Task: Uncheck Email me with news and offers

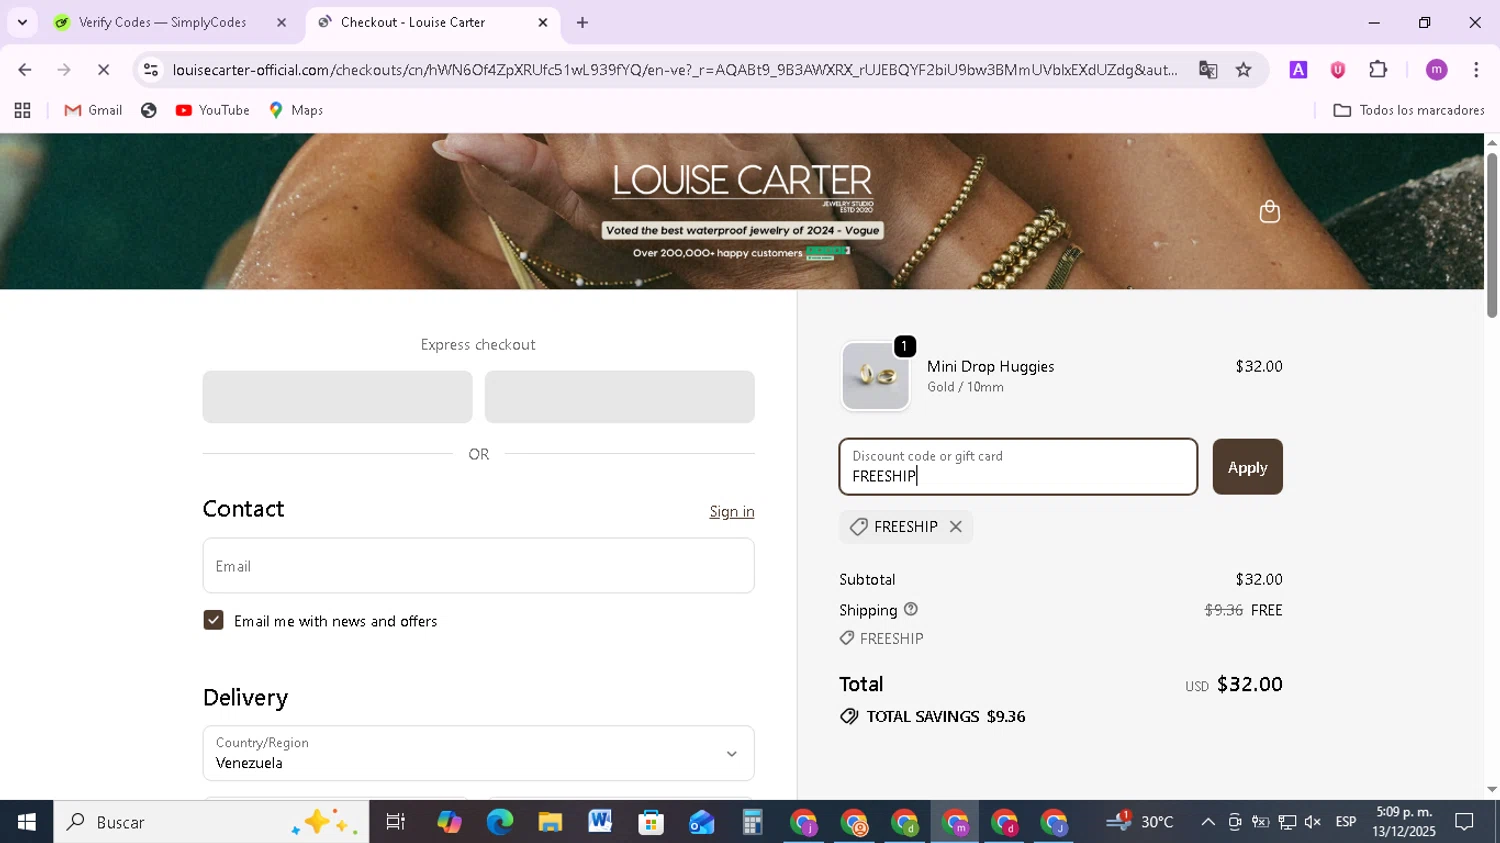Action: [213, 621]
